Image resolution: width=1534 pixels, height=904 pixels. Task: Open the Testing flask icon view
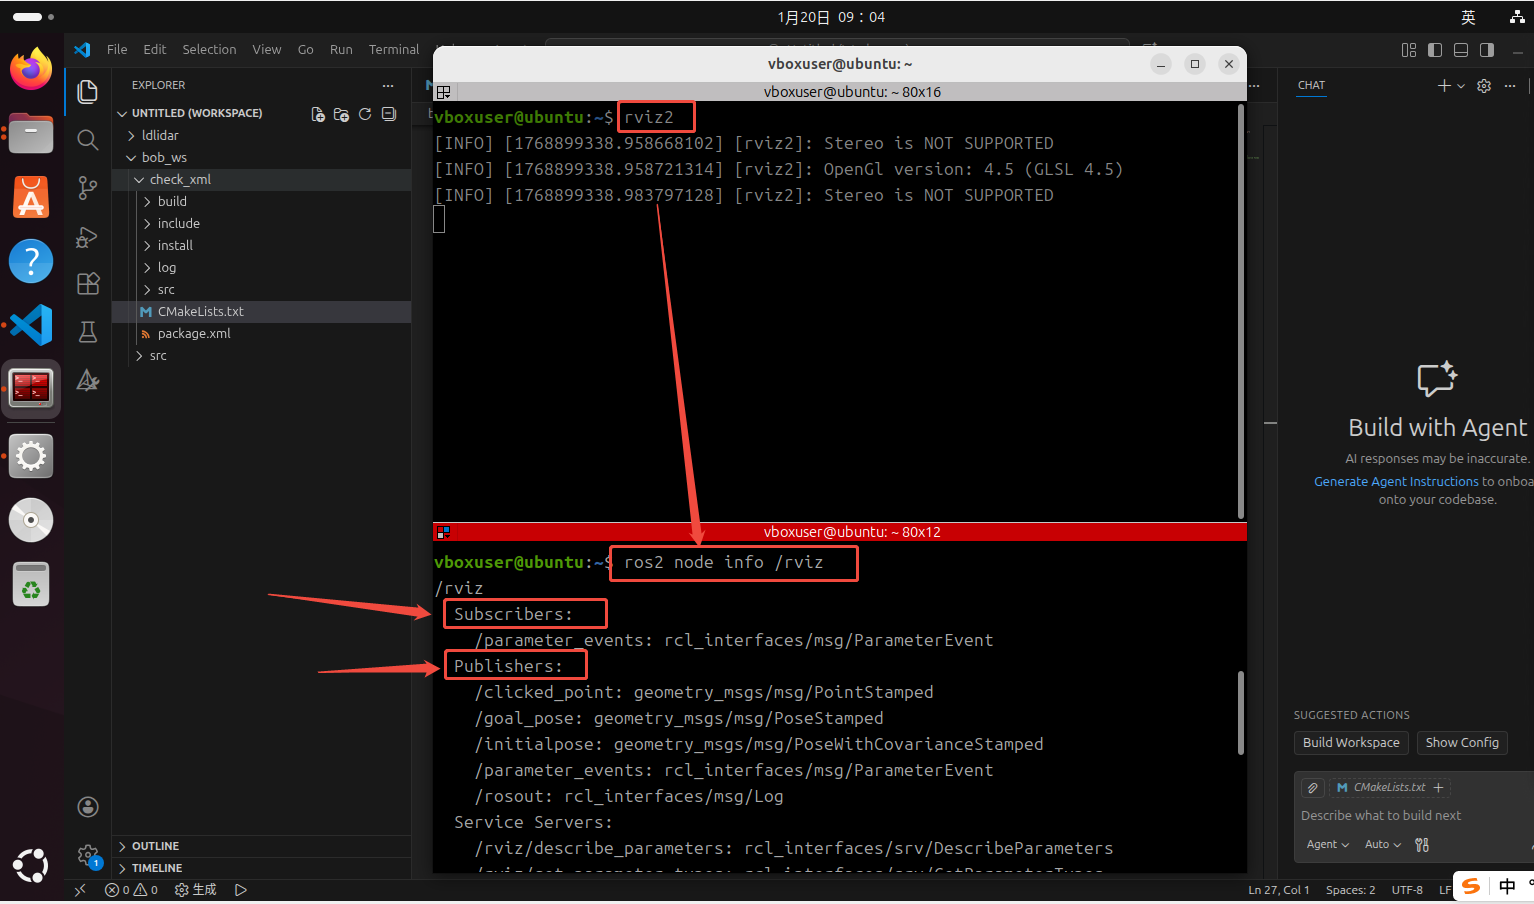click(88, 332)
